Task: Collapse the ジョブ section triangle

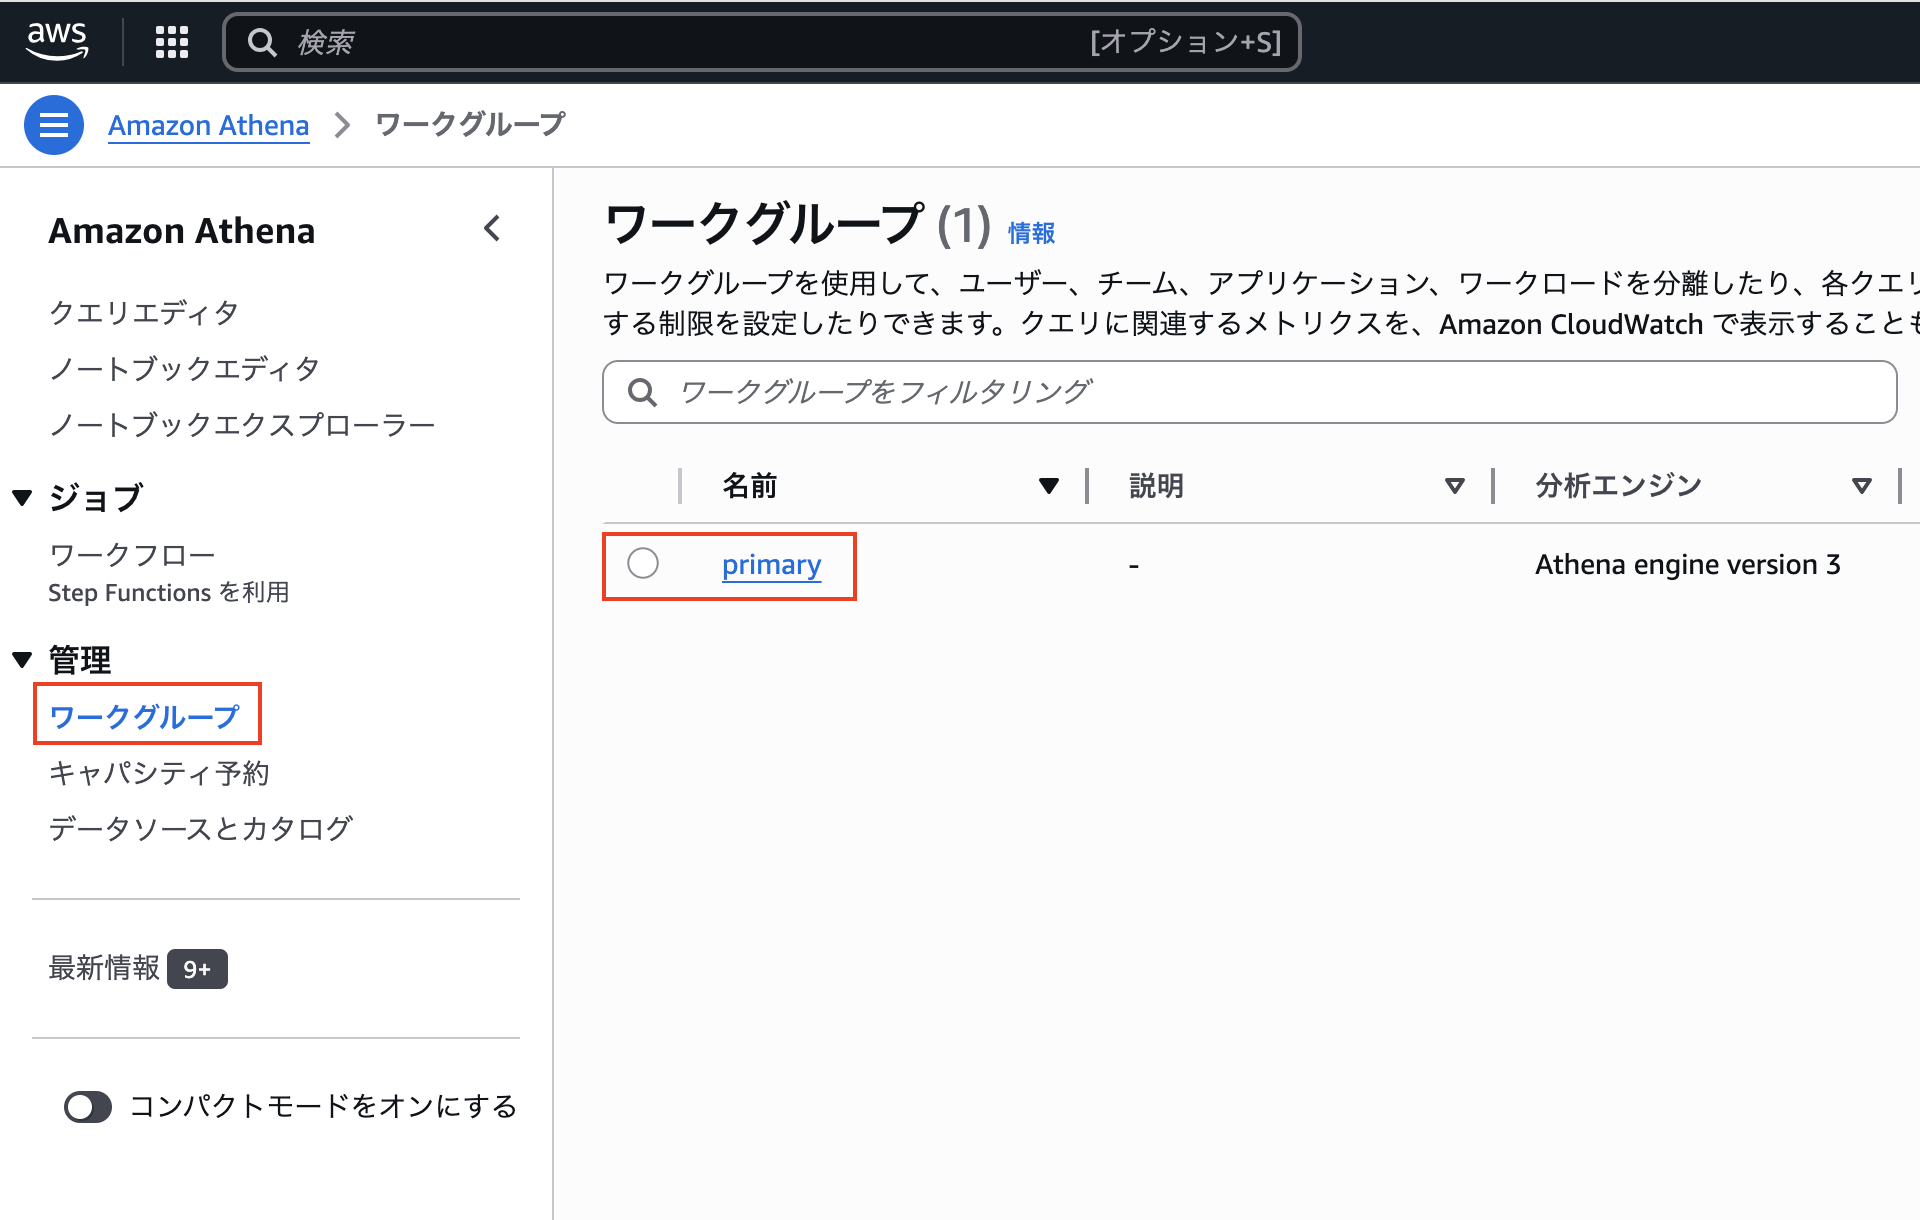Action: click(22, 497)
